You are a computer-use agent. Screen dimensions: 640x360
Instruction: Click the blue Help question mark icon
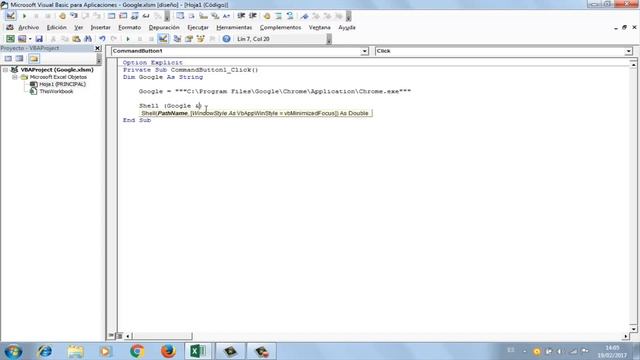point(226,39)
